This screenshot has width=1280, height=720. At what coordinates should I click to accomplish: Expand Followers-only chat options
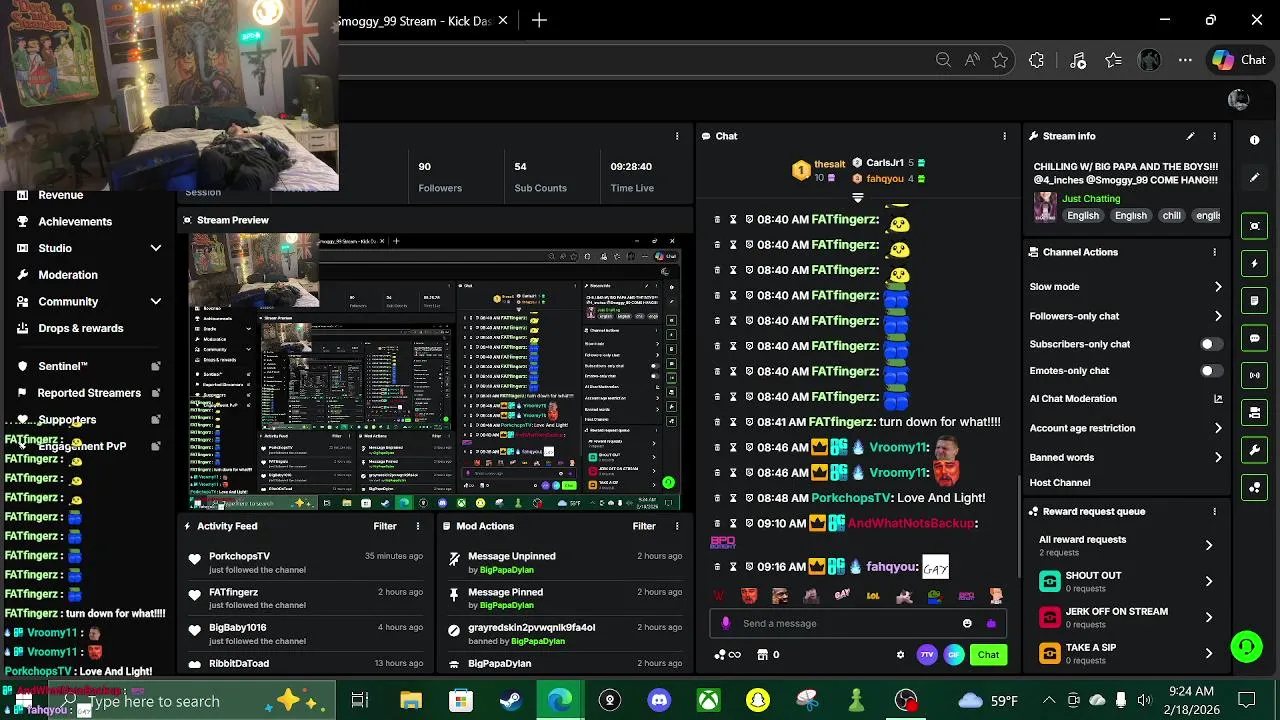point(1218,316)
